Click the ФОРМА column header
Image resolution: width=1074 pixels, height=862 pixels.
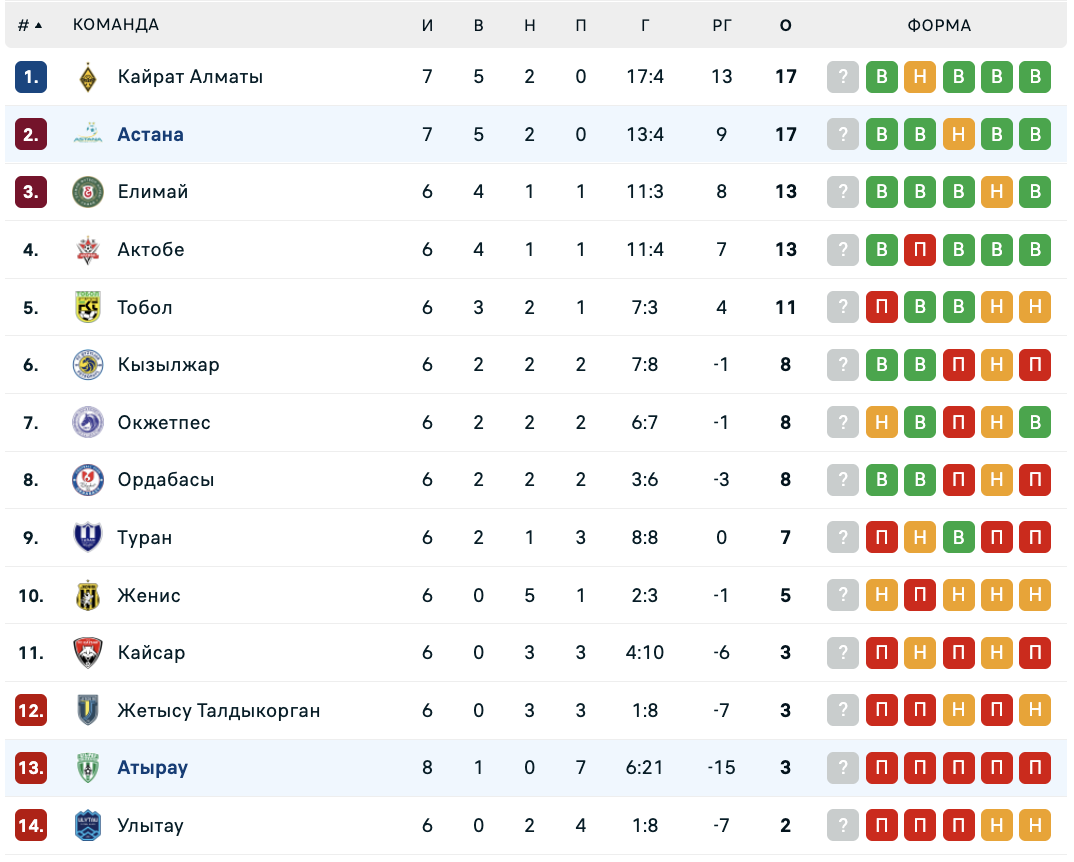pos(939,25)
